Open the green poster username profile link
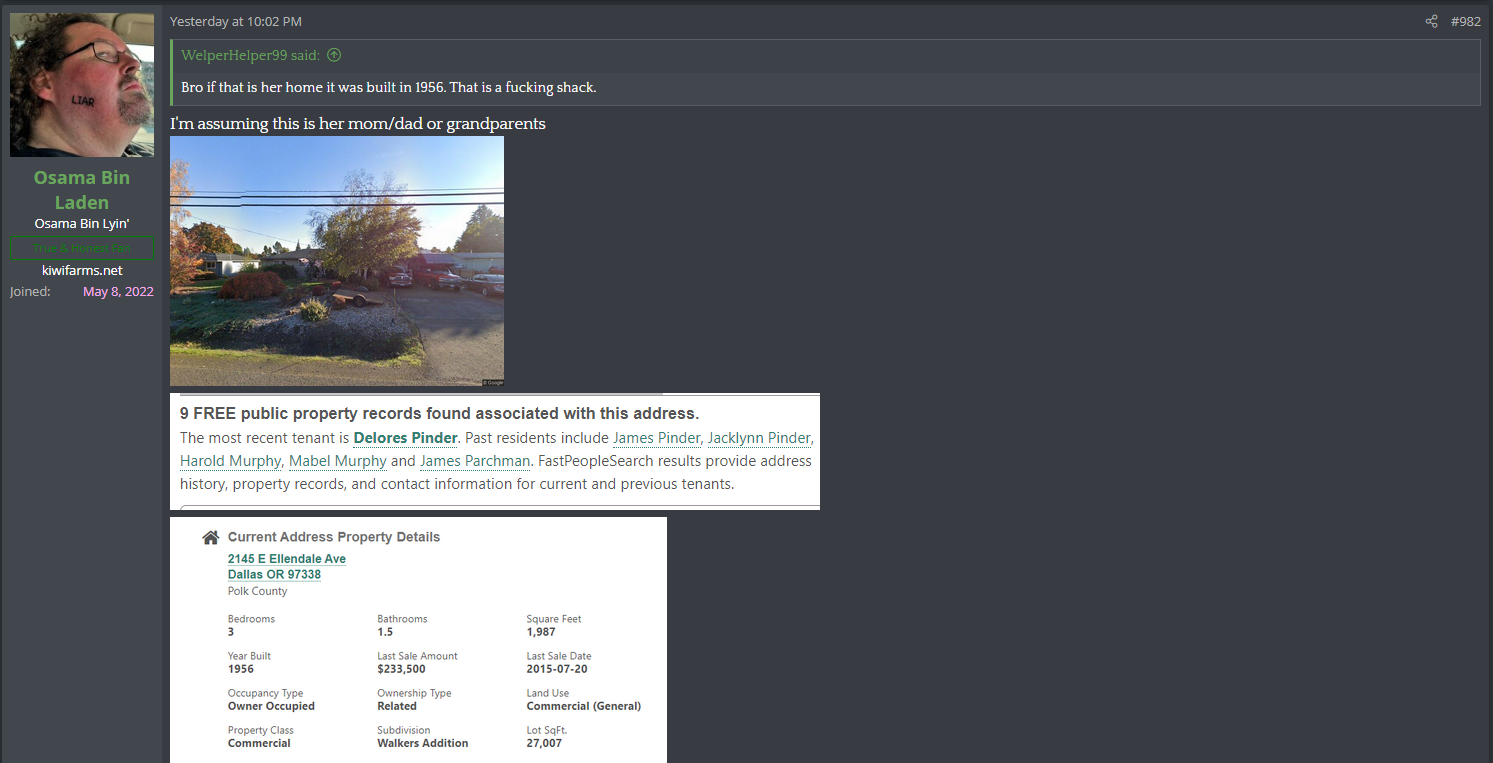 coord(82,190)
